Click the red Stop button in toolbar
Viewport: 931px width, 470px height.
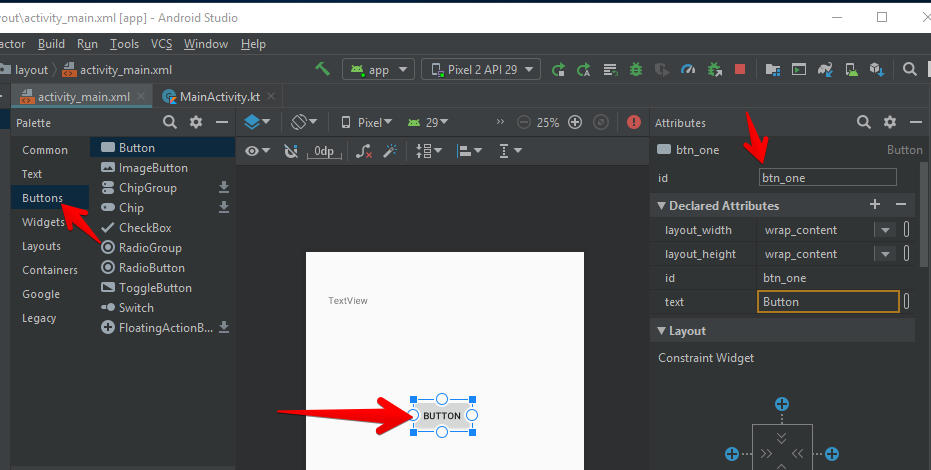point(740,69)
